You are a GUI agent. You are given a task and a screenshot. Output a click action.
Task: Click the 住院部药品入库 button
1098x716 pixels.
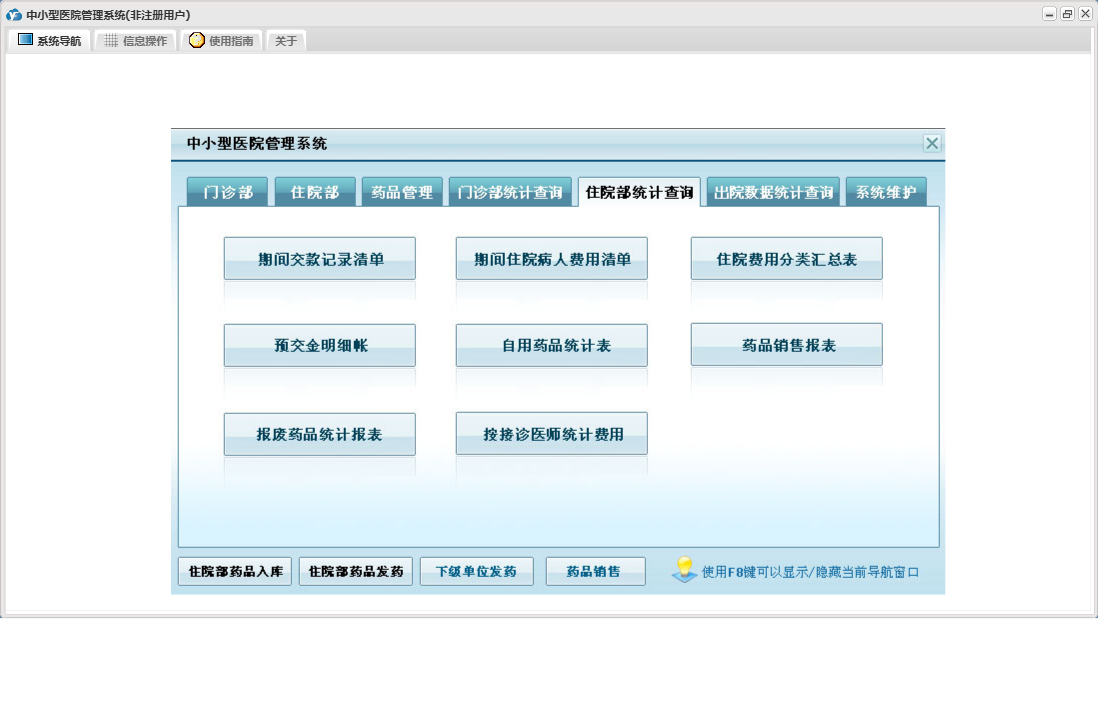(235, 571)
